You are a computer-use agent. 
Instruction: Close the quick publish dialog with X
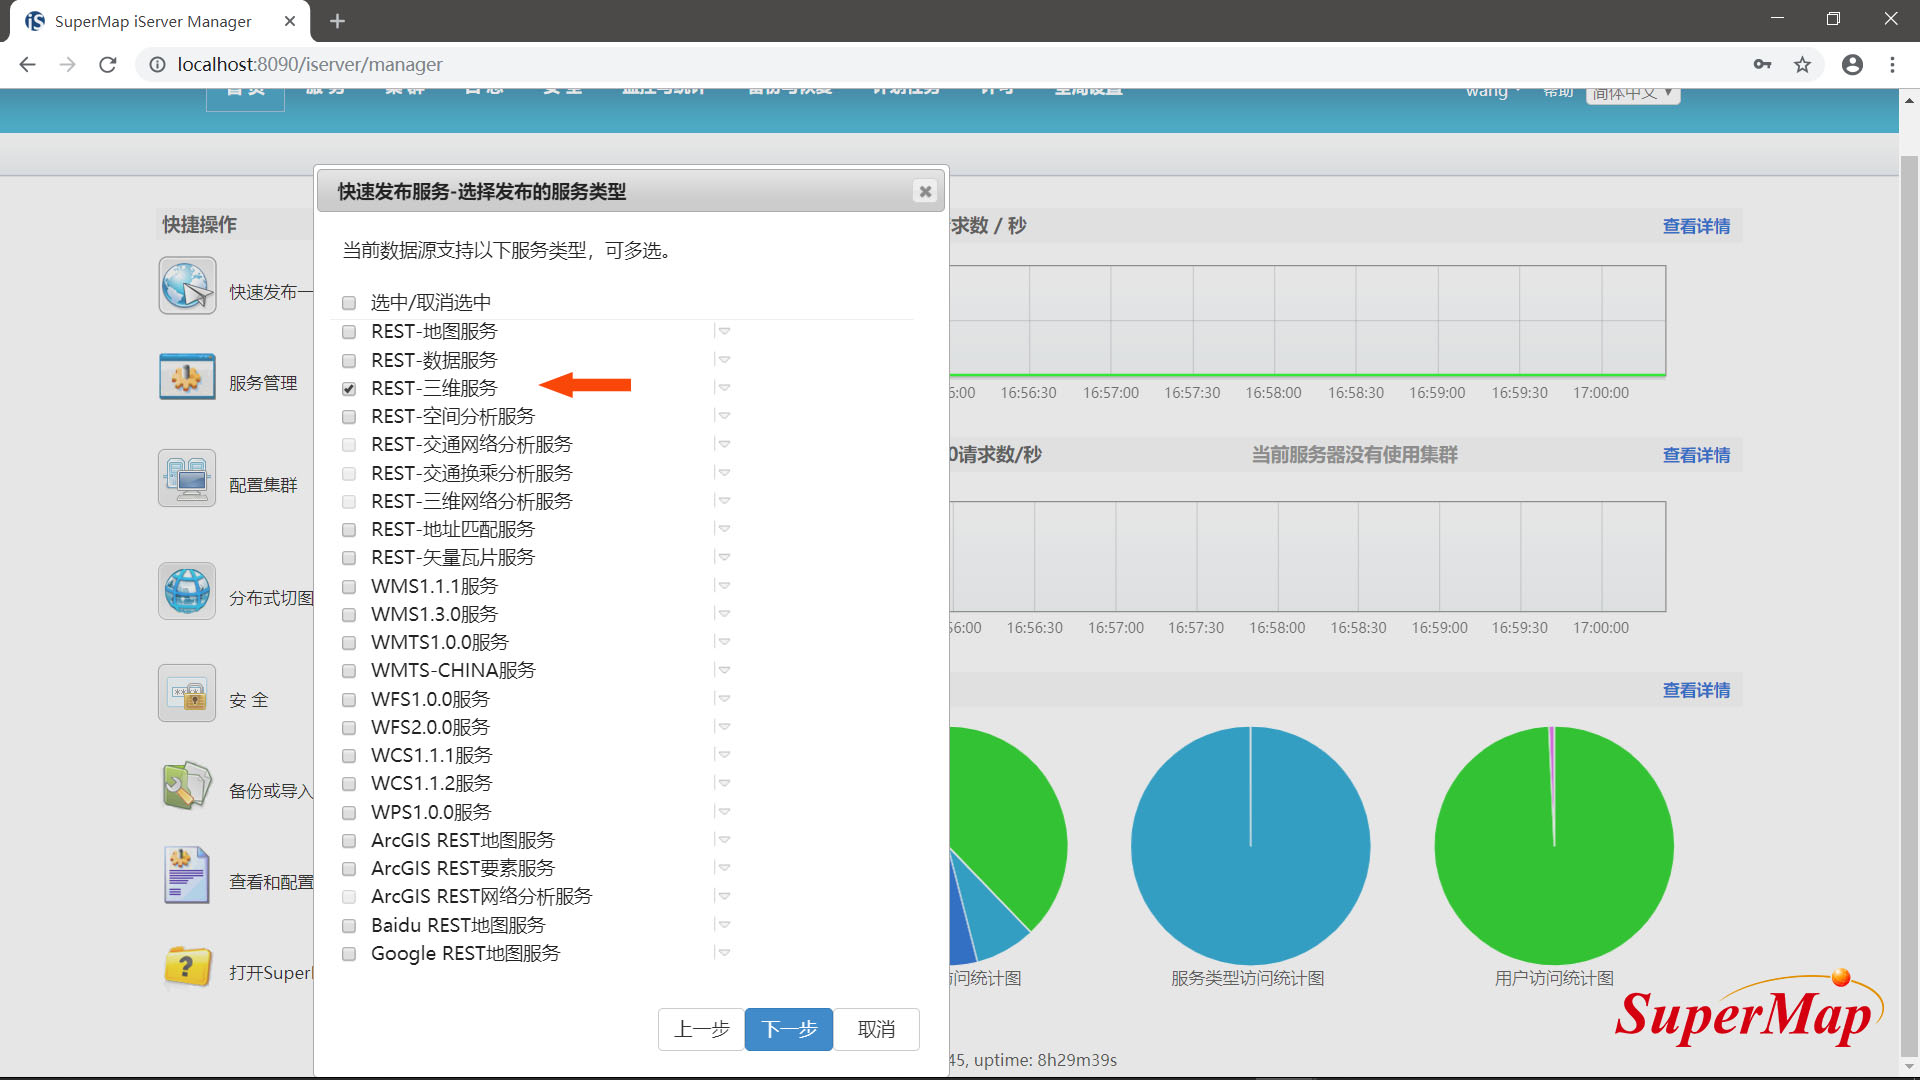click(925, 191)
